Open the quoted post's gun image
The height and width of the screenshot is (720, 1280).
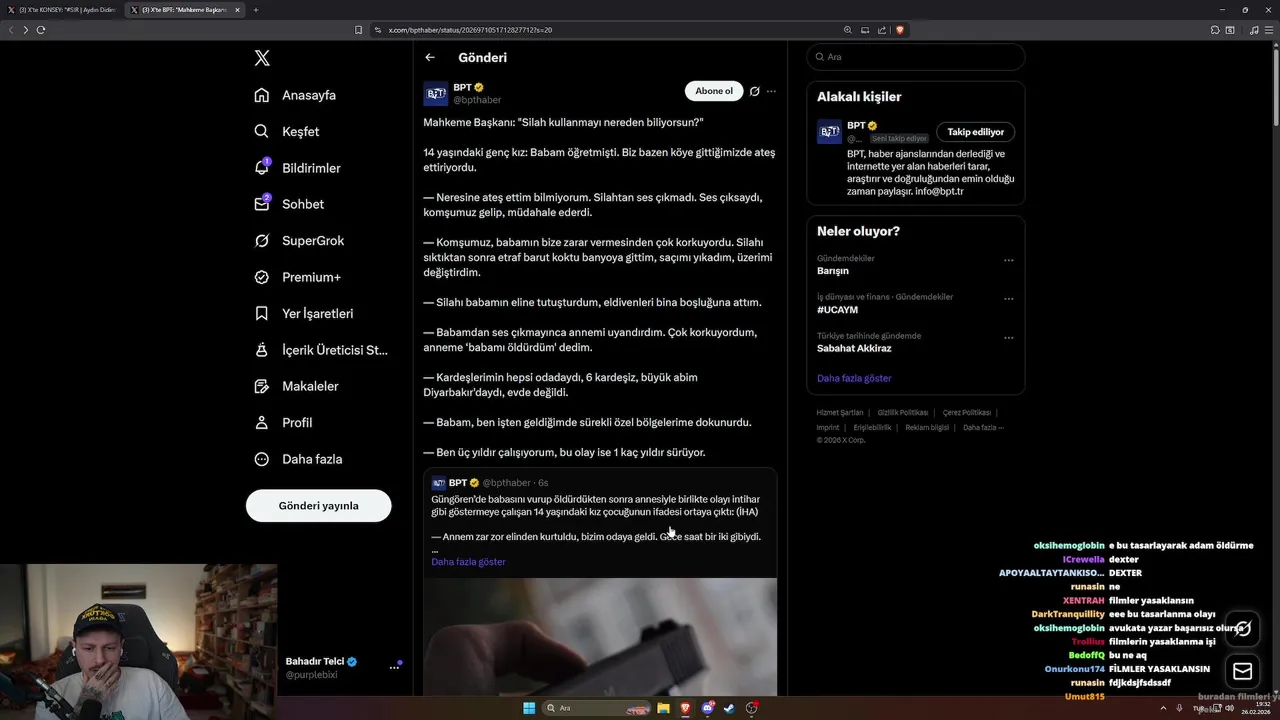pos(600,637)
